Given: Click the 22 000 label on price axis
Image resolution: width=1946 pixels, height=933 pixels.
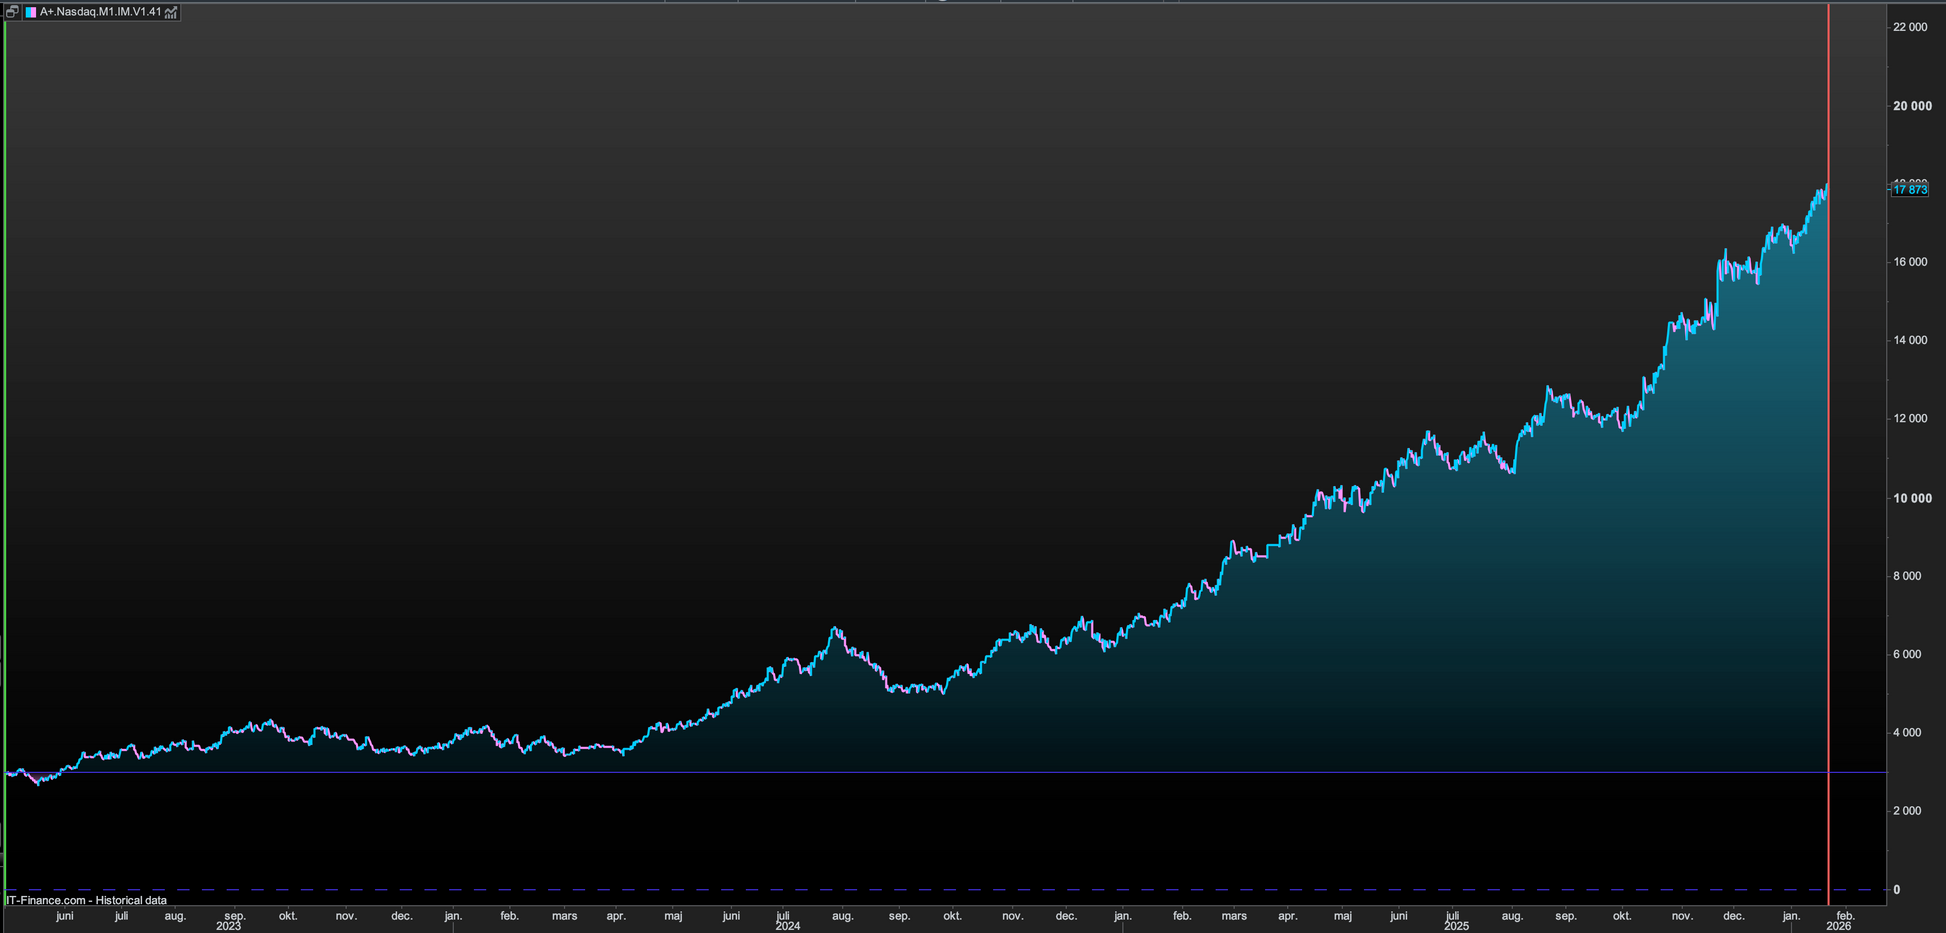Looking at the screenshot, I should [x=1909, y=27].
